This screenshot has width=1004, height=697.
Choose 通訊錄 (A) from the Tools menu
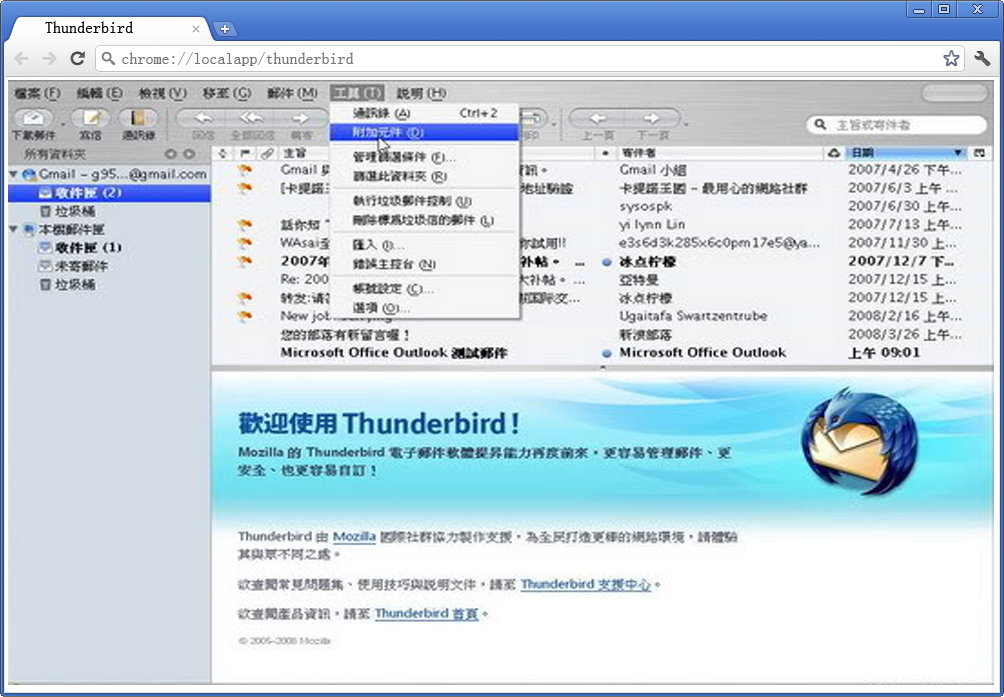coord(425,113)
